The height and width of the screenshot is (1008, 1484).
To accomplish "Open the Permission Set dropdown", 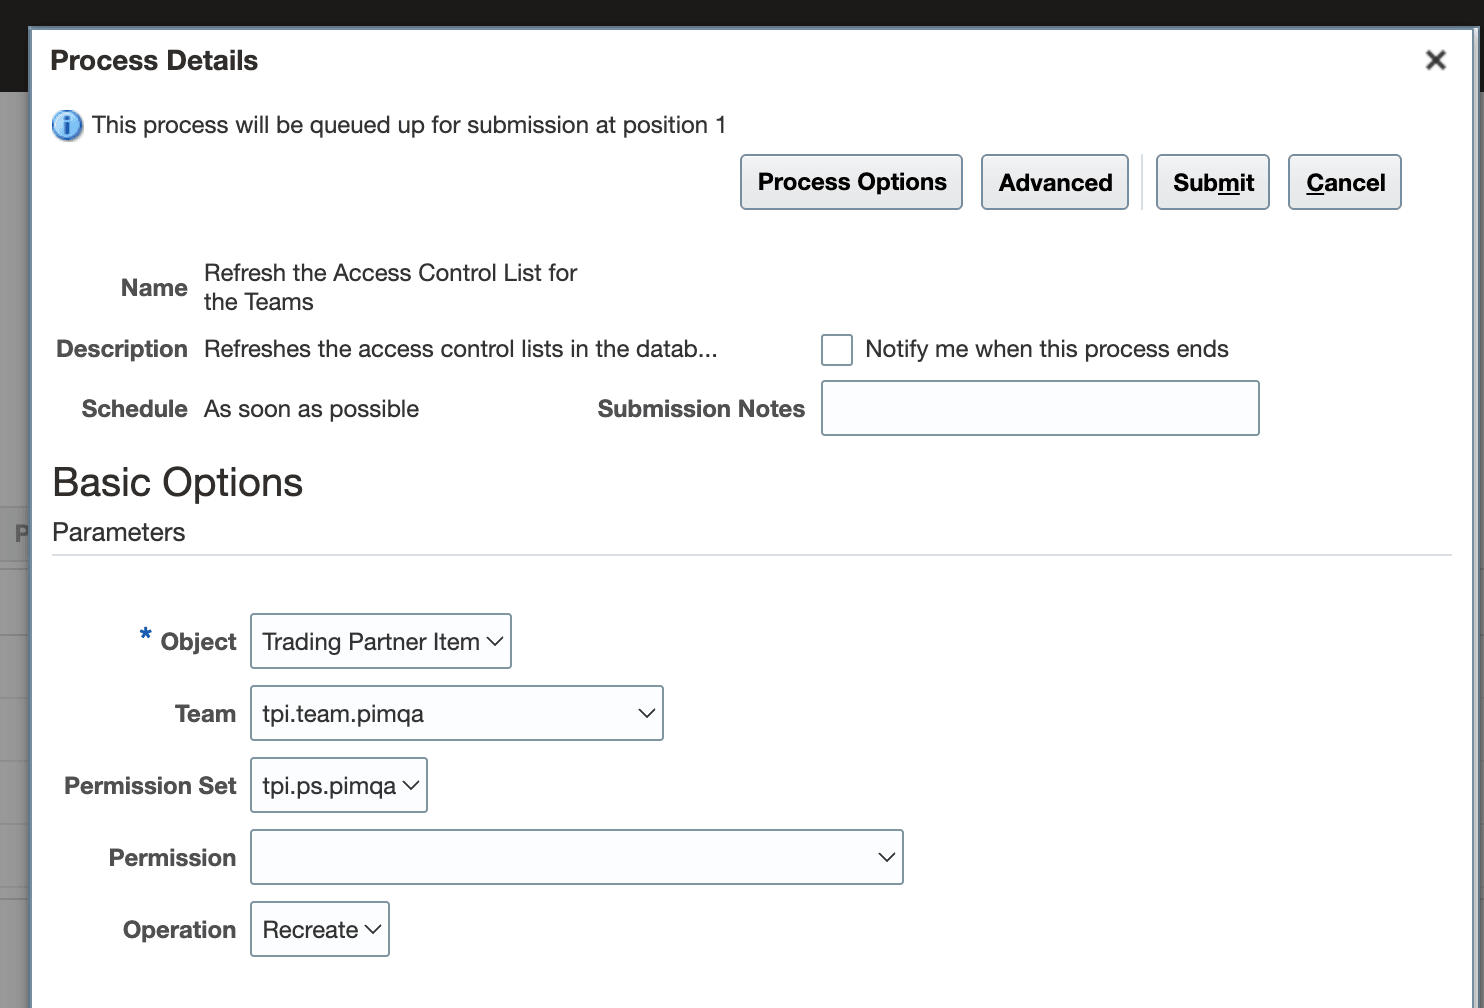I will (339, 785).
